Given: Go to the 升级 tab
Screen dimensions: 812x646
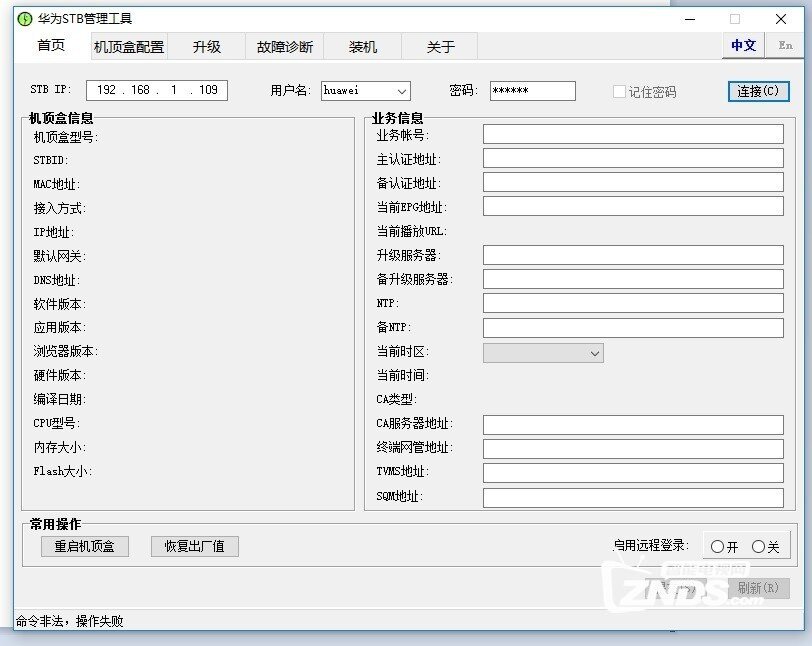Looking at the screenshot, I should pyautogui.click(x=207, y=47).
